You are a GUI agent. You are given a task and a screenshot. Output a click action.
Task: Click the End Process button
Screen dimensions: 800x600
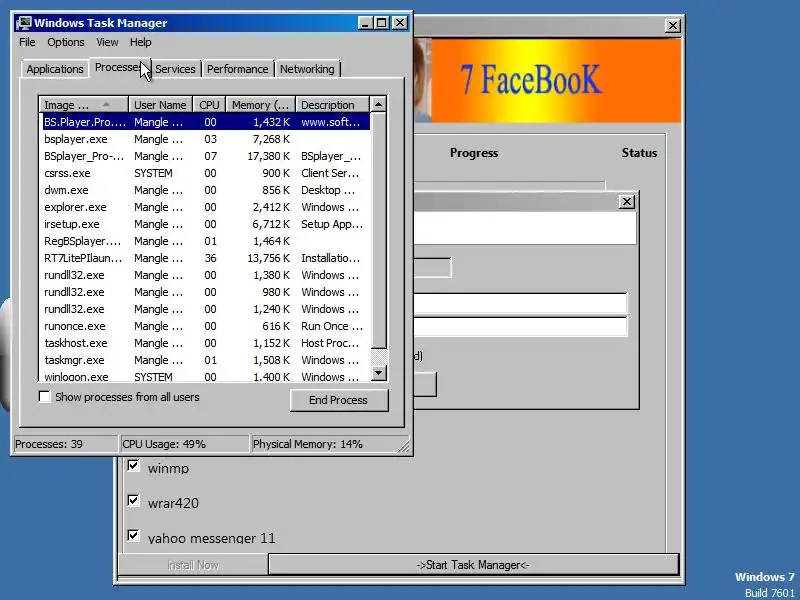click(339, 400)
